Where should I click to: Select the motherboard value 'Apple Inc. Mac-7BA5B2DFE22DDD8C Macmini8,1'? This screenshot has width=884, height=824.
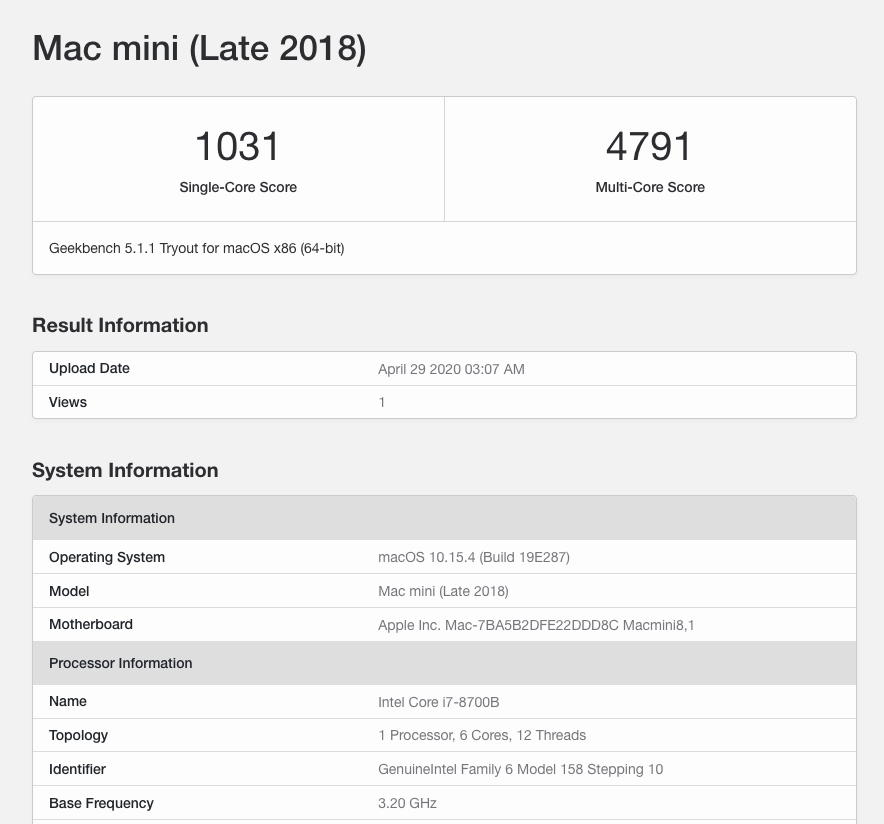[536, 625]
